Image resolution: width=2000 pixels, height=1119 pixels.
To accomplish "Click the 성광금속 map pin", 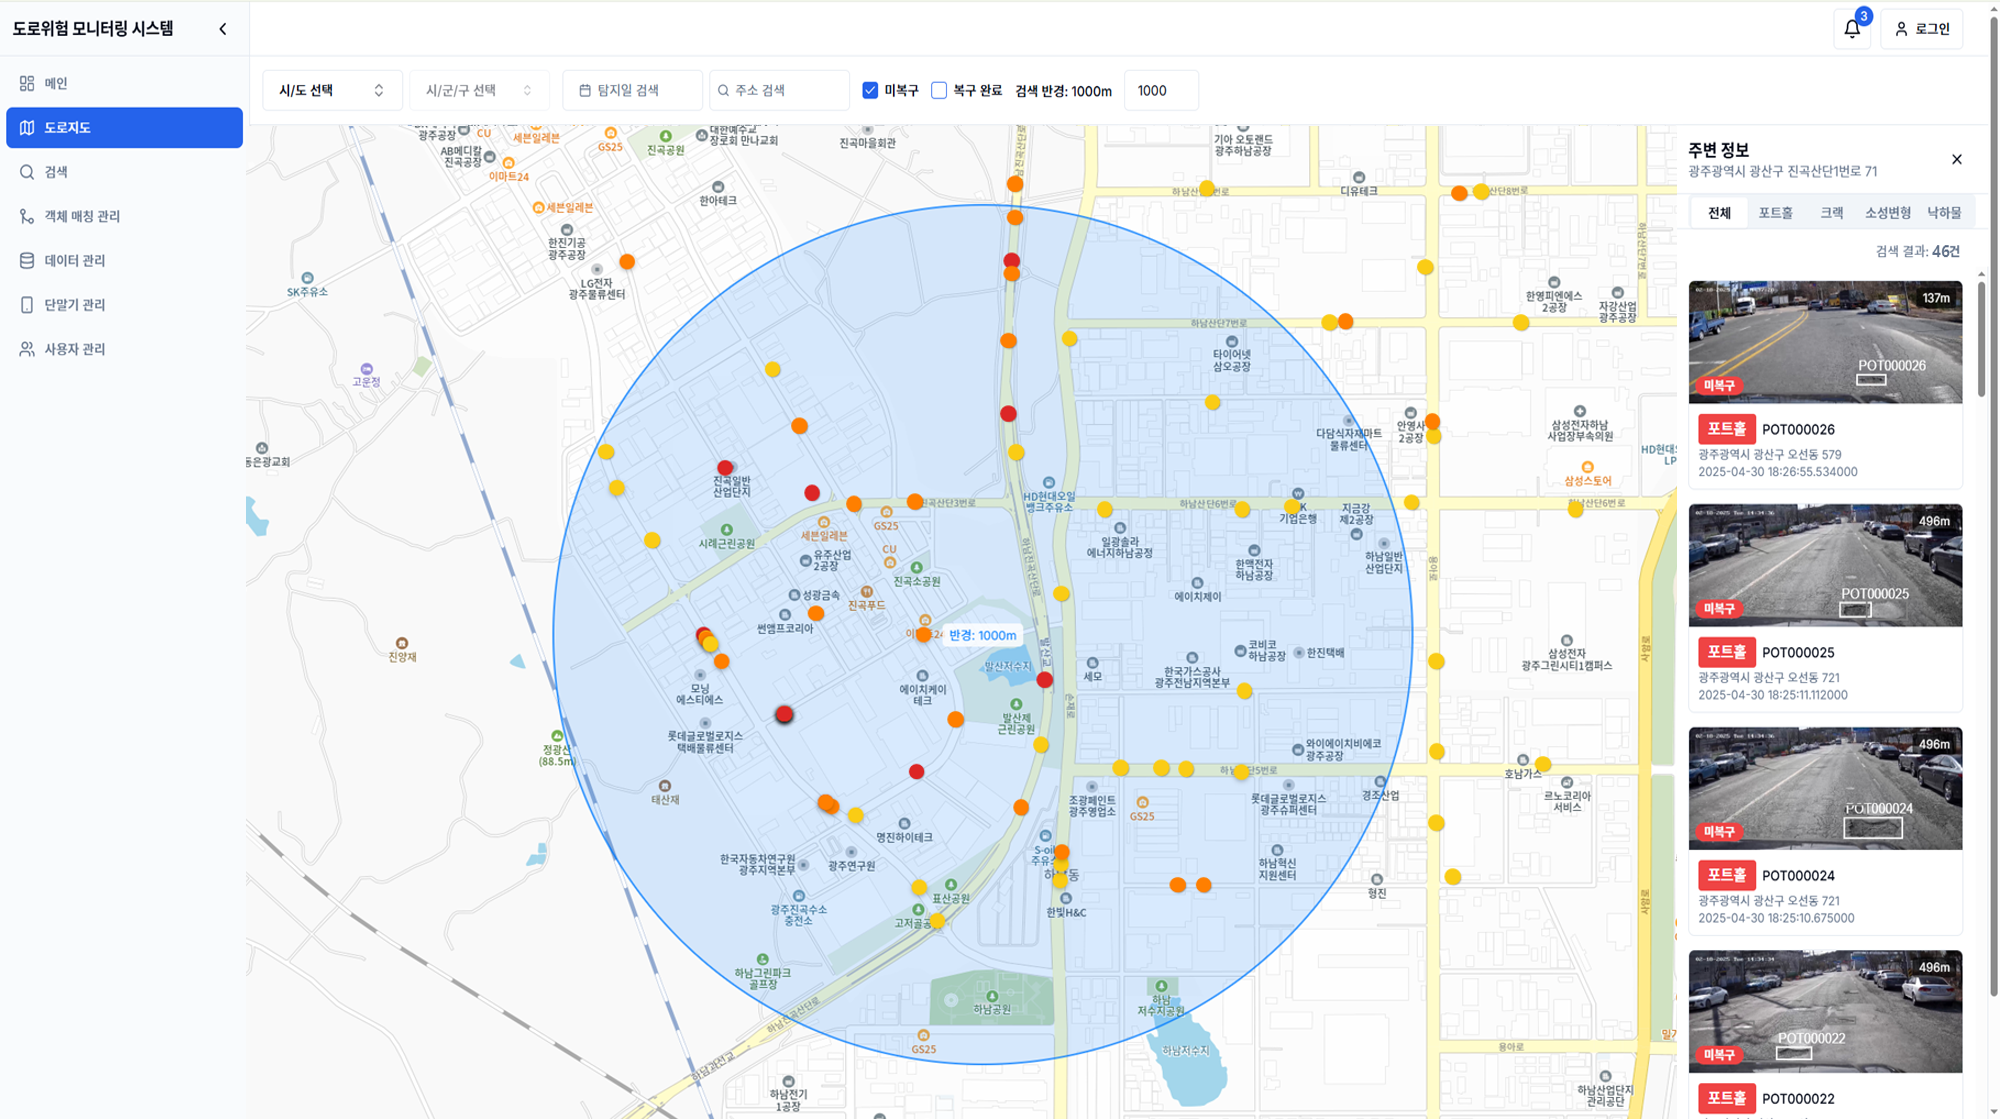I will (x=794, y=595).
